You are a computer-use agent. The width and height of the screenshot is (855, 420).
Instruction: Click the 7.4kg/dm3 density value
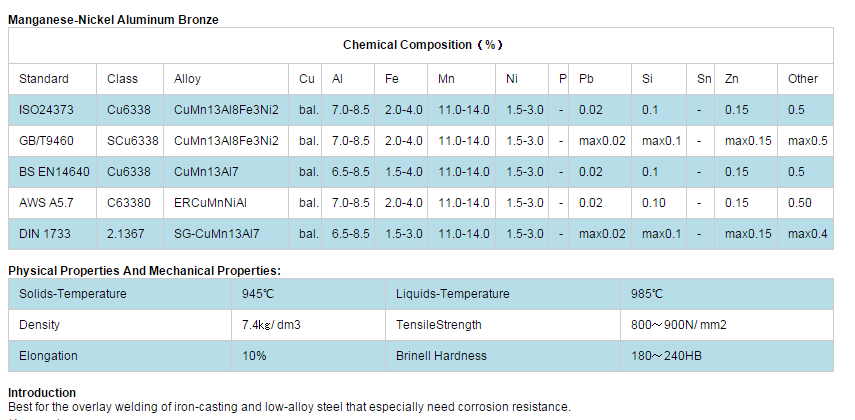click(x=272, y=325)
